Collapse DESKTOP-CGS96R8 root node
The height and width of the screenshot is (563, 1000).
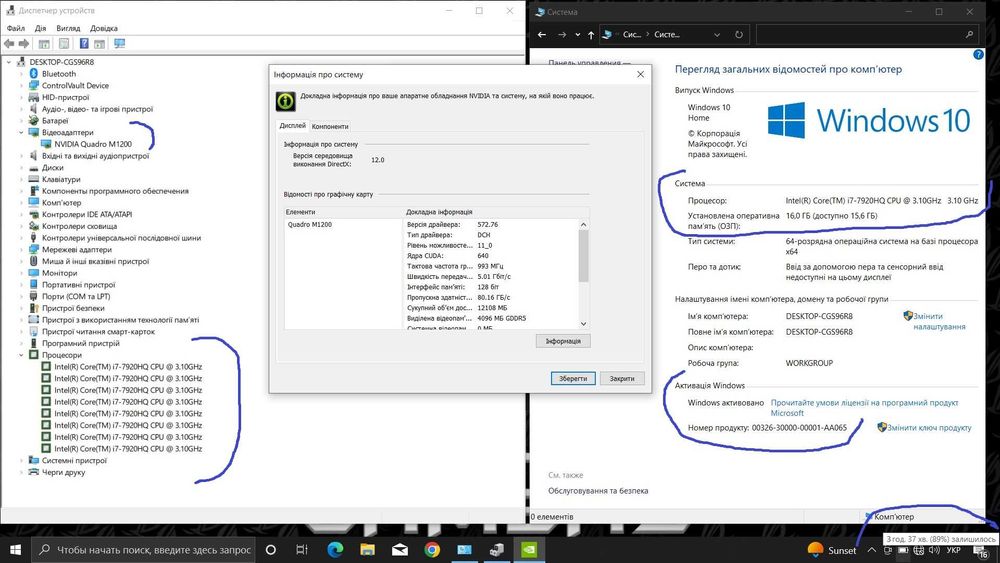(9, 62)
